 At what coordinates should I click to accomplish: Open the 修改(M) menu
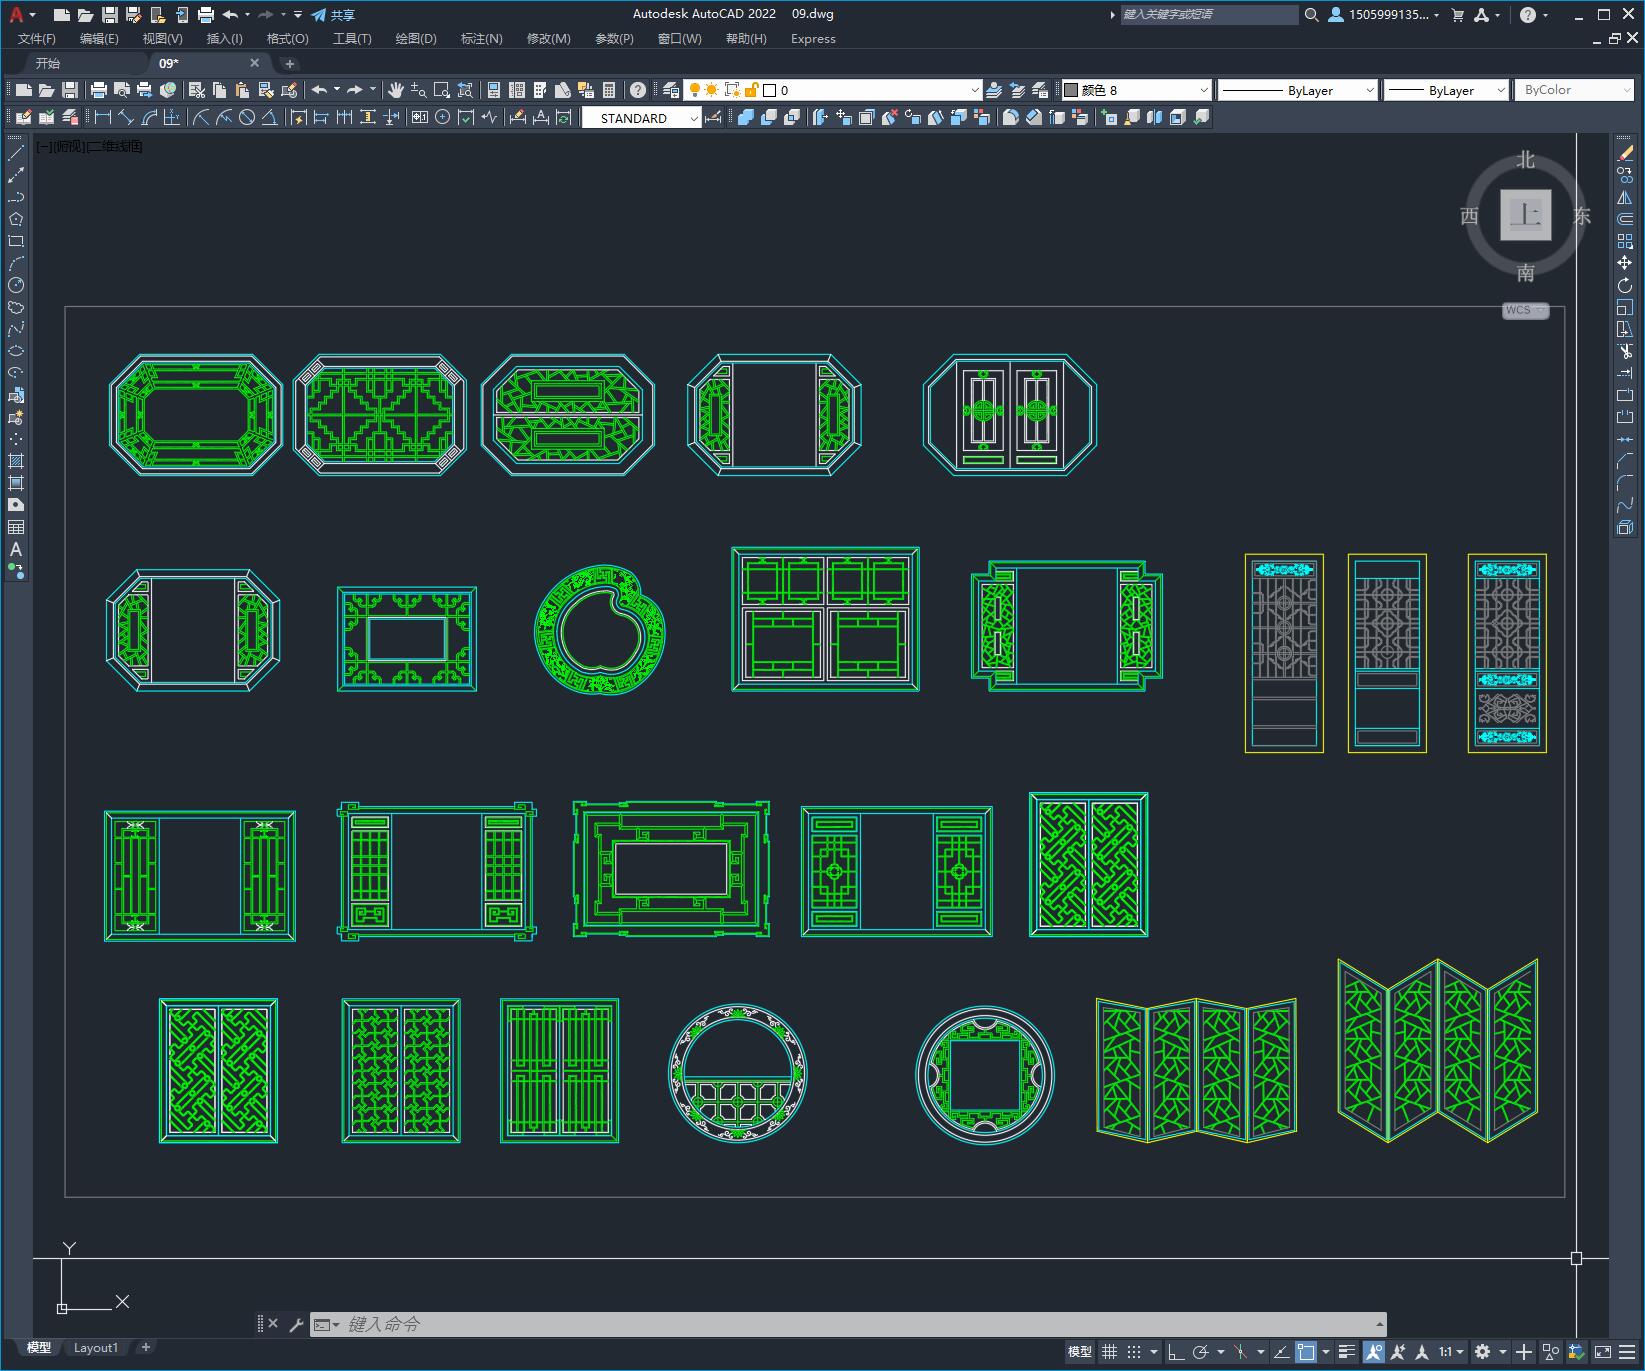click(x=548, y=39)
